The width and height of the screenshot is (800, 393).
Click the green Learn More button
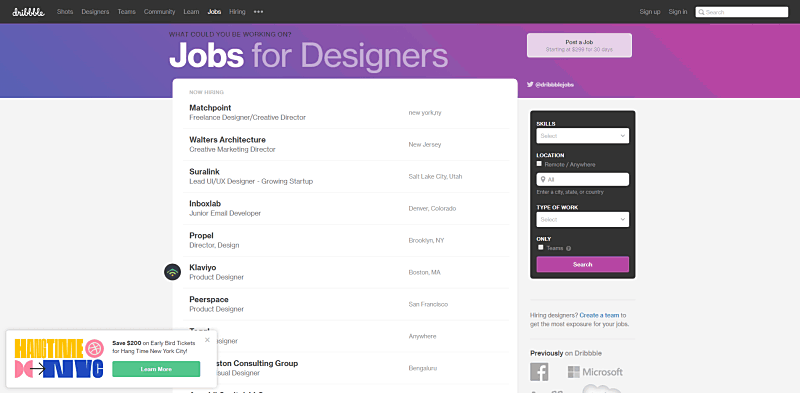coord(156,369)
